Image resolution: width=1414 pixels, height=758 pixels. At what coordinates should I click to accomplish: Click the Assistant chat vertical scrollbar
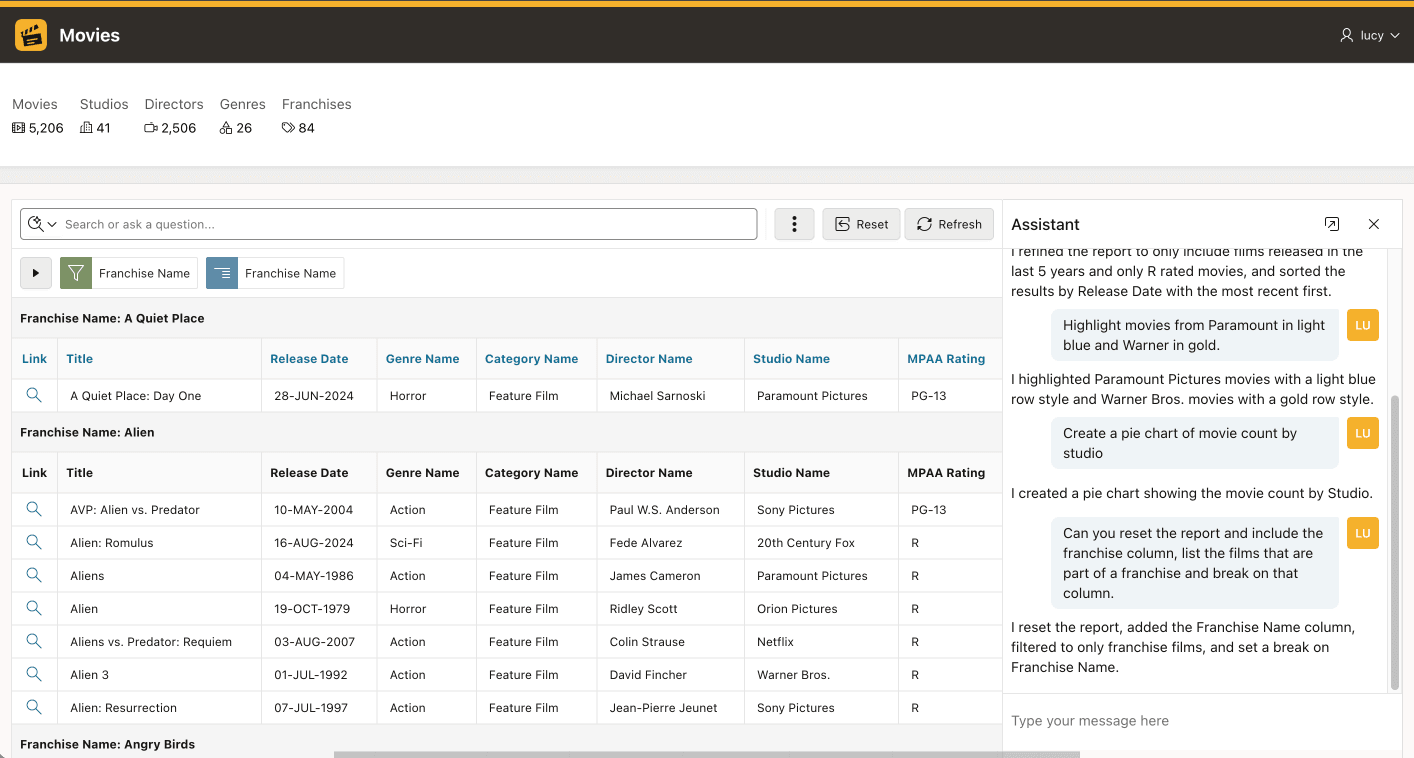pyautogui.click(x=1395, y=542)
